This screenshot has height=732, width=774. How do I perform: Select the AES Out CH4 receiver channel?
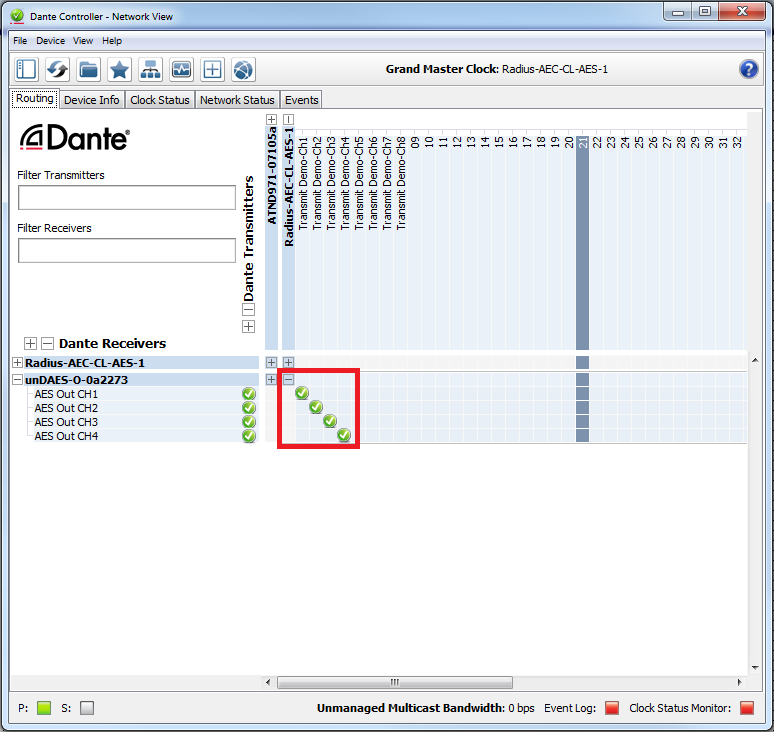pos(66,436)
